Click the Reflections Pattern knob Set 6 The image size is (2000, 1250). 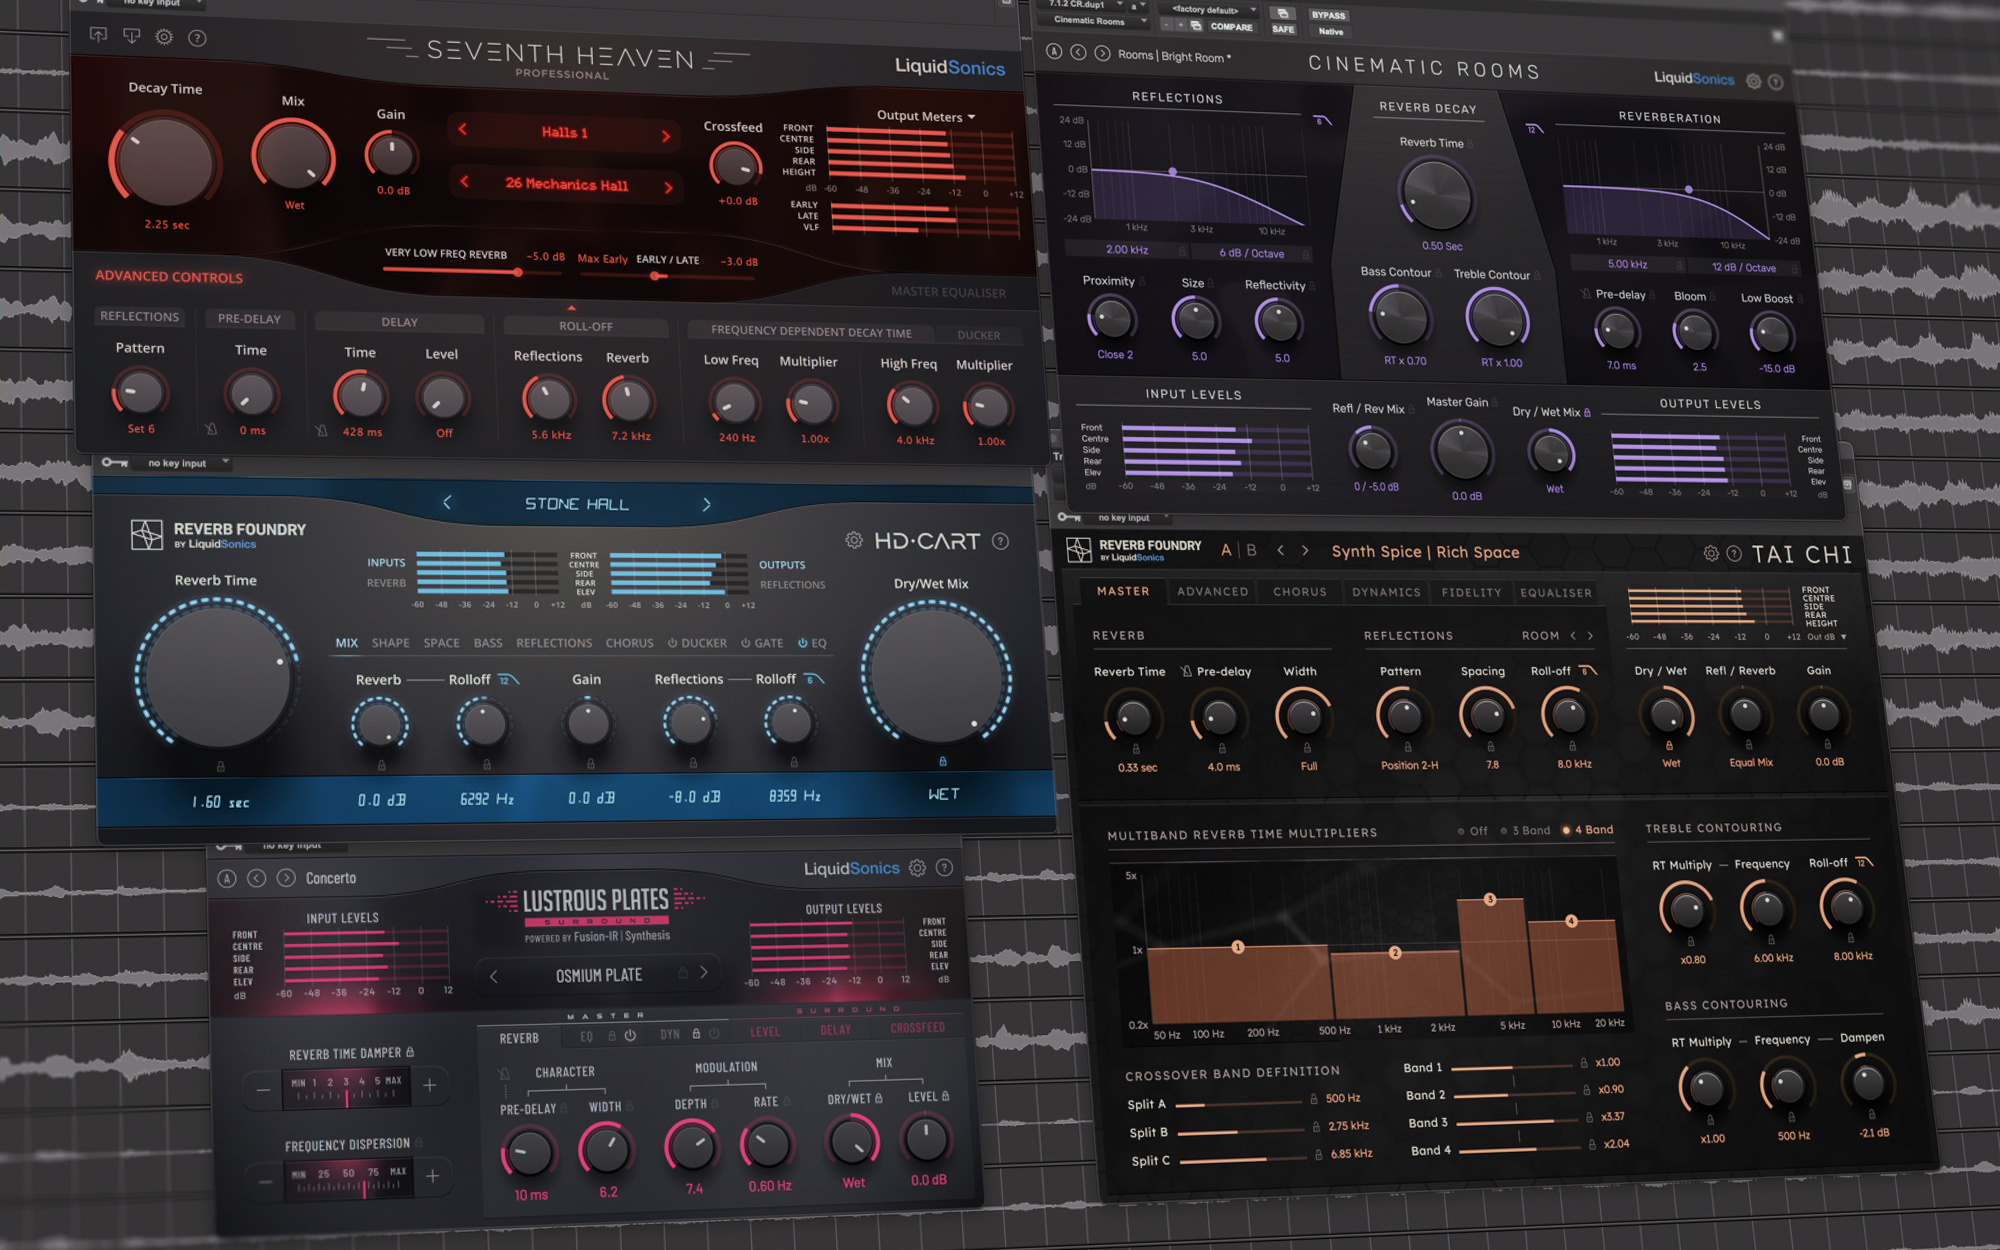[140, 393]
